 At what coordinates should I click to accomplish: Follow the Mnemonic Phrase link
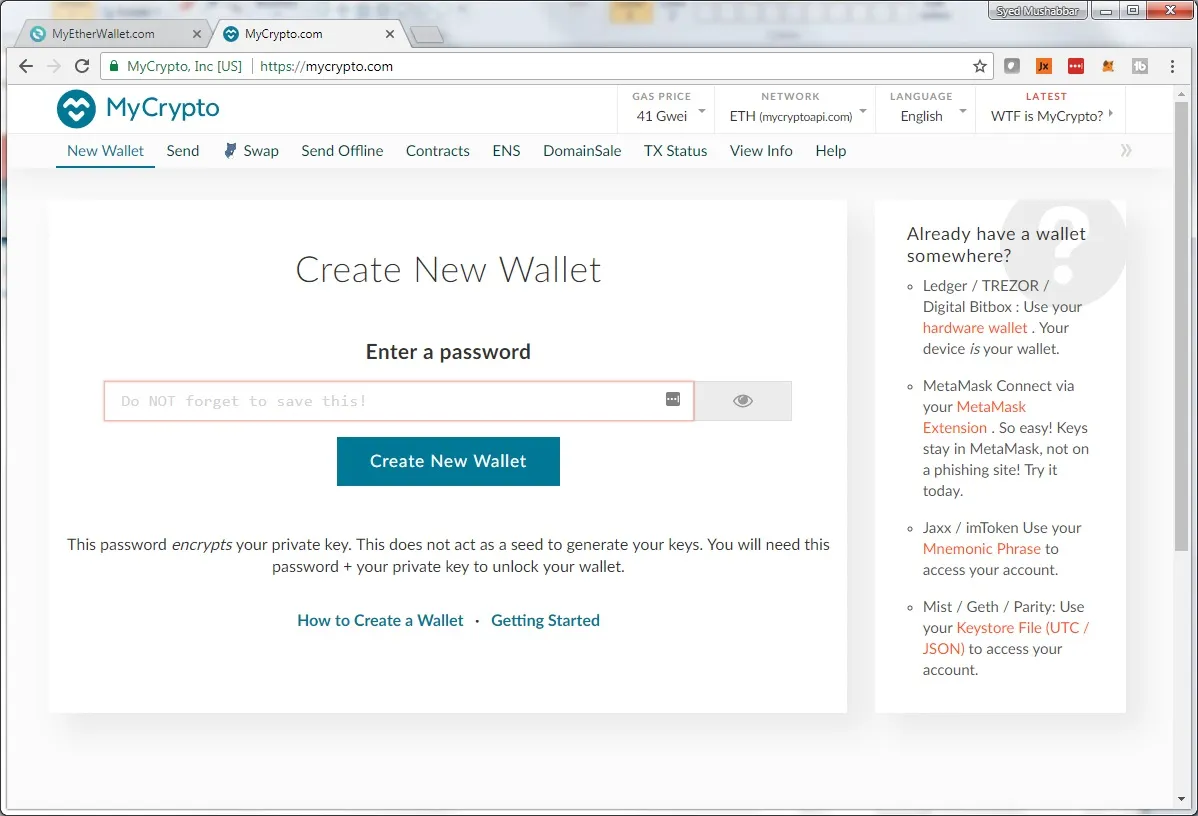[x=982, y=549]
